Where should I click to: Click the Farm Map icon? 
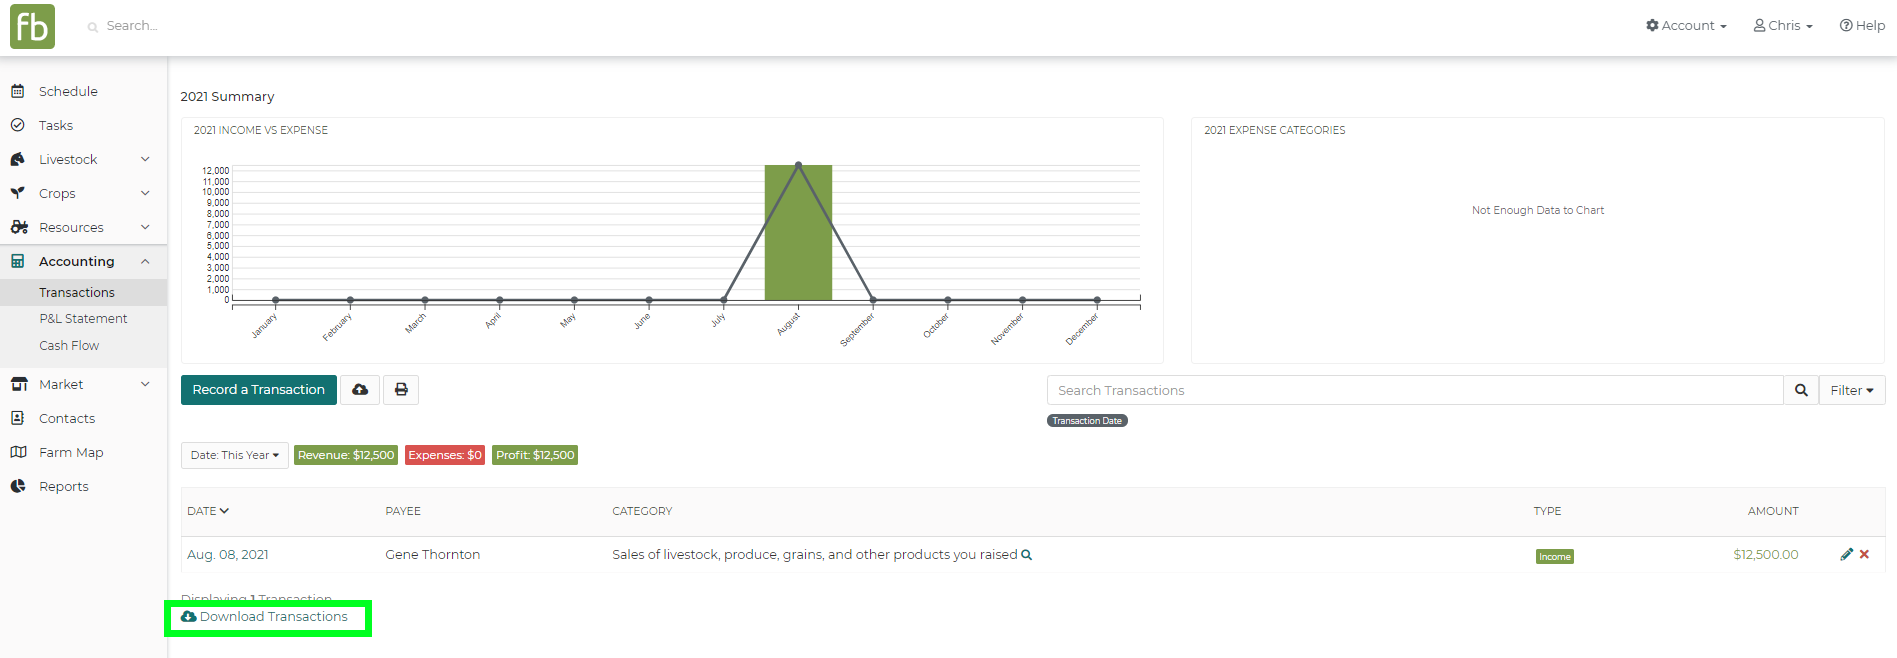tap(19, 452)
